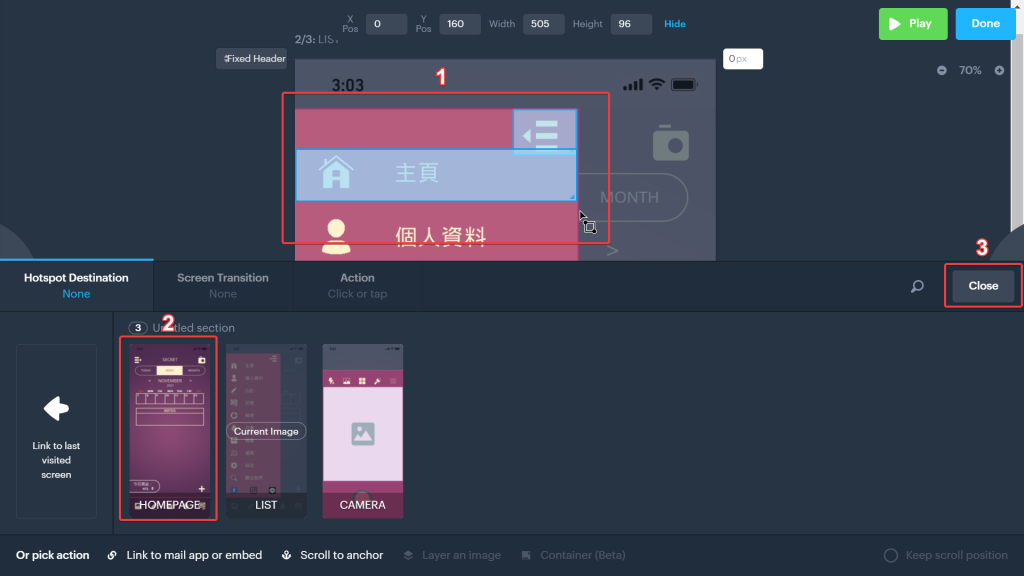Select Container (Beta) action
Screen dimensions: 1024x576
tap(573, 555)
